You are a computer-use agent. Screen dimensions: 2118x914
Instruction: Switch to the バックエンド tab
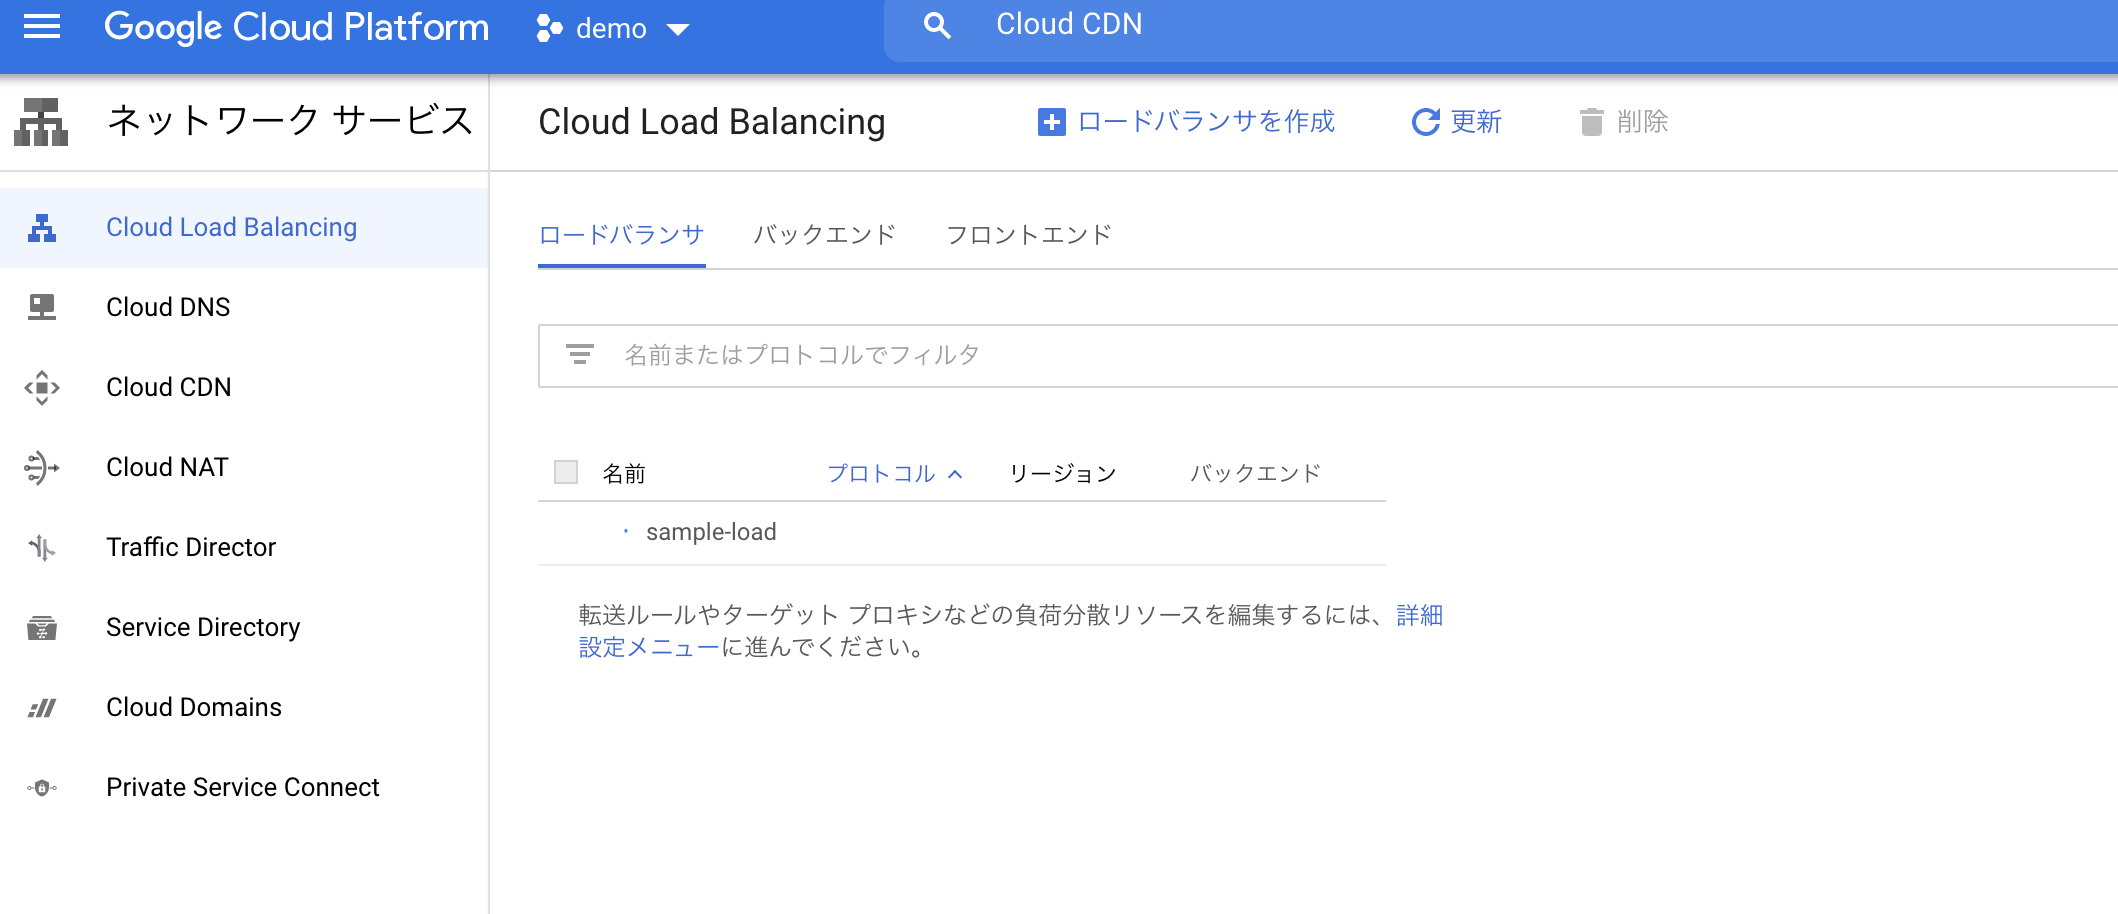click(x=825, y=235)
